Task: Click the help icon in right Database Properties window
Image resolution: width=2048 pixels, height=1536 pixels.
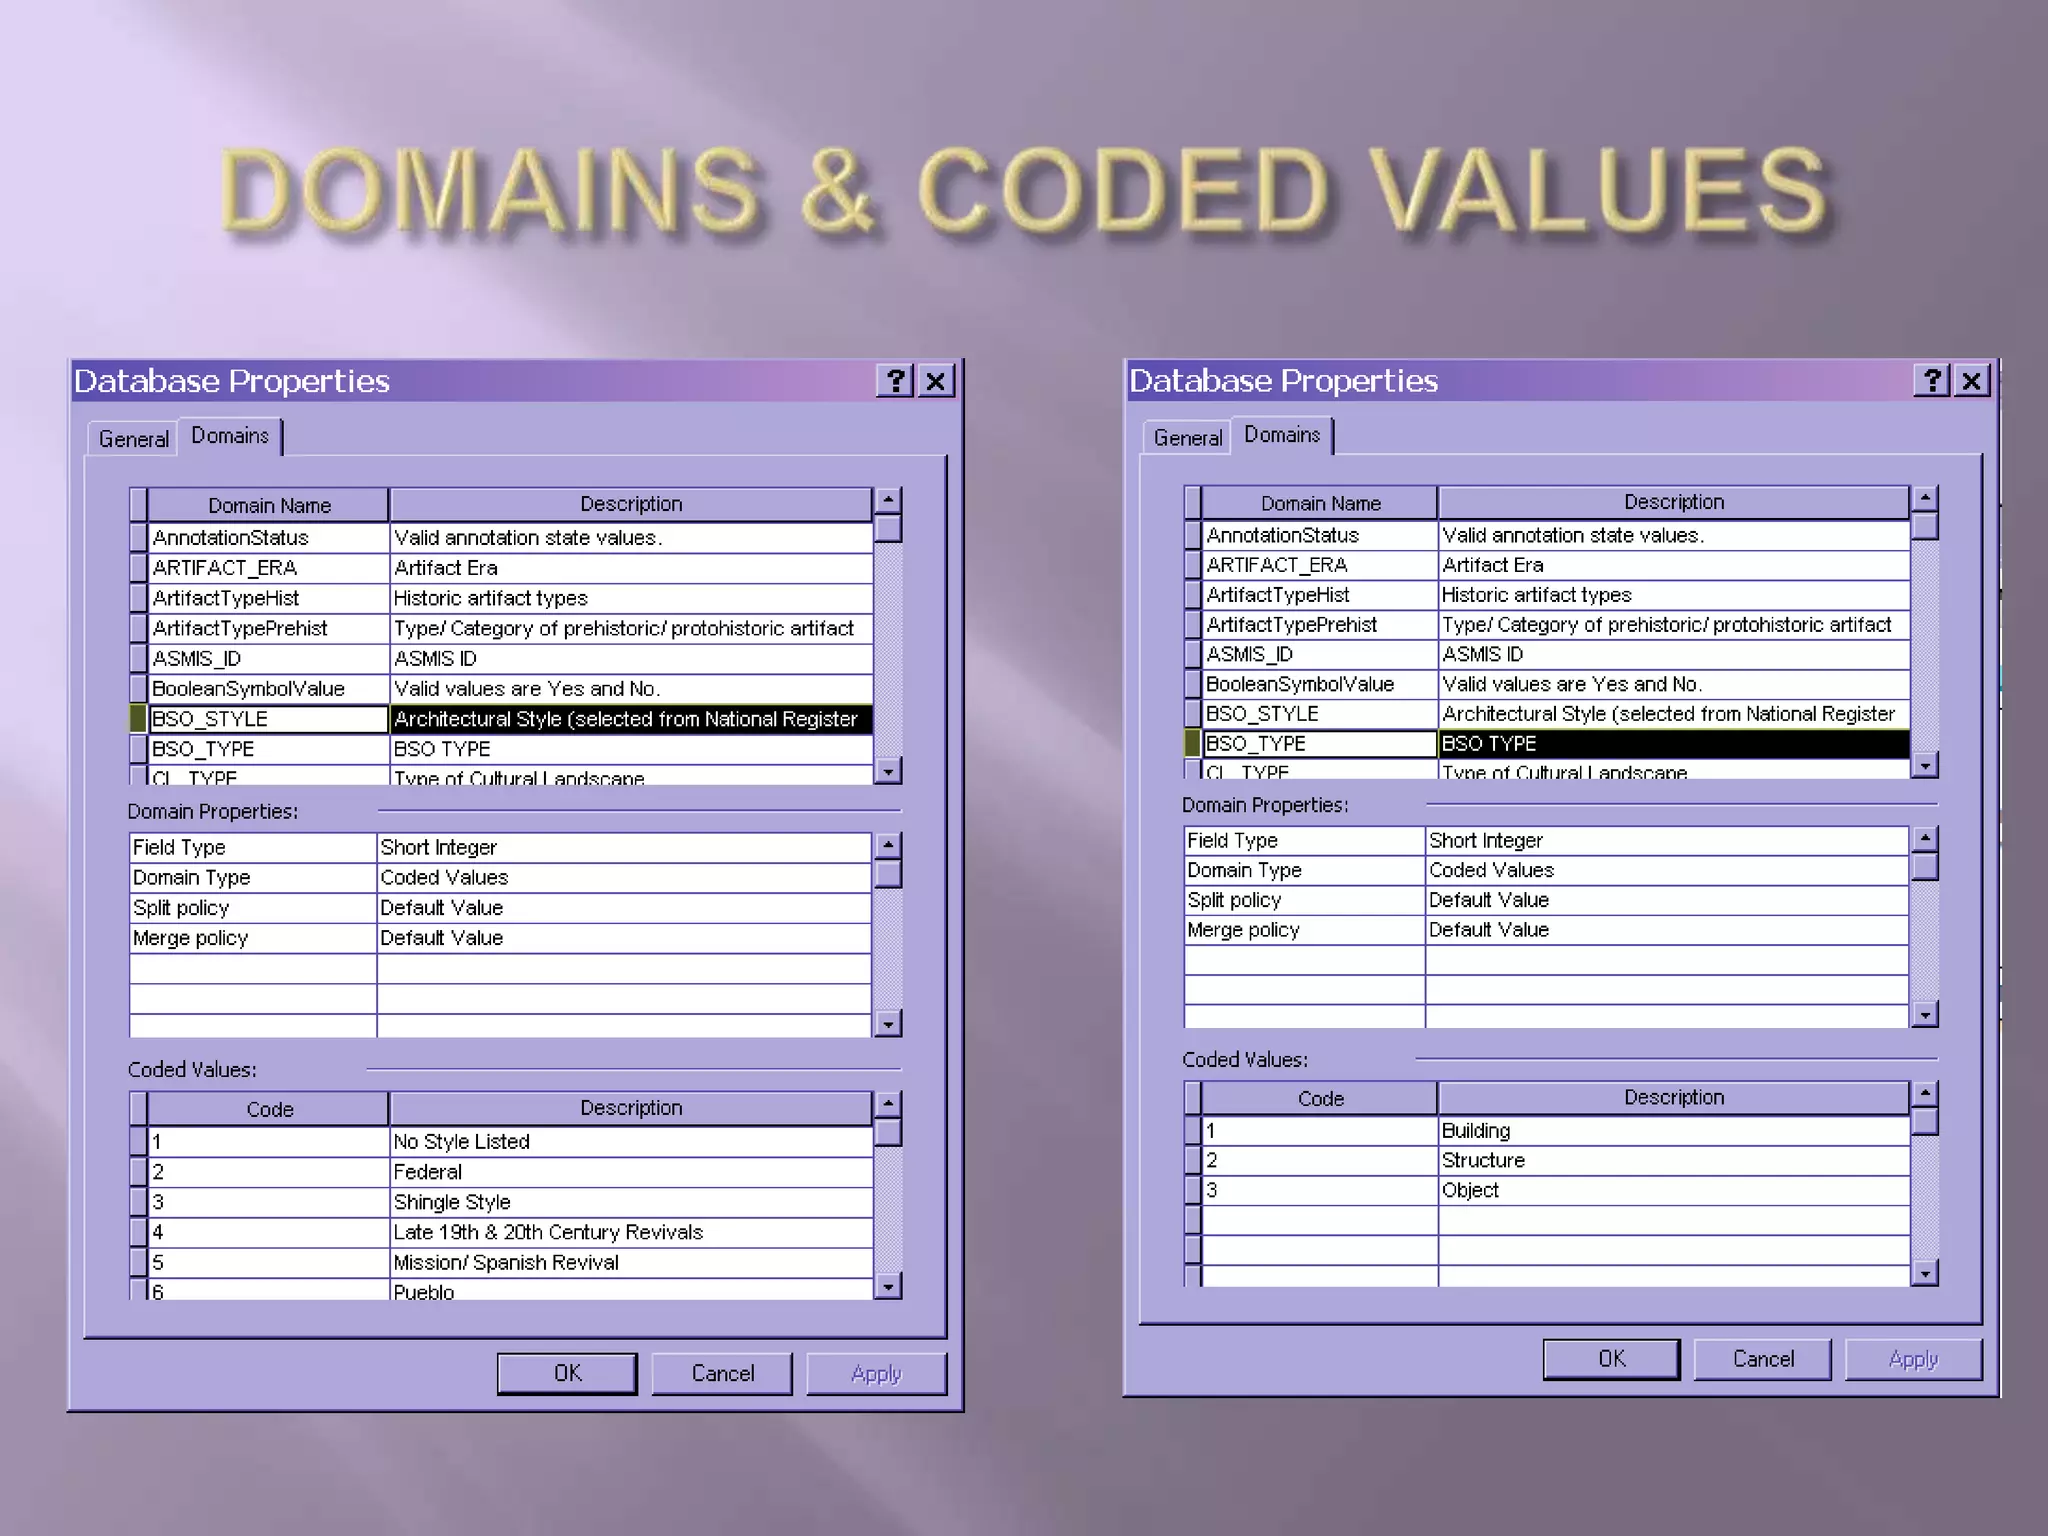Action: click(1932, 381)
